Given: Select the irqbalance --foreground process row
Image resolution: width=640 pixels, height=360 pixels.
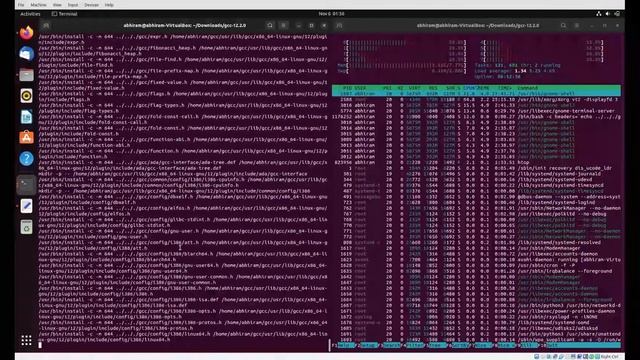Looking at the screenshot, I should [x=476, y=271].
